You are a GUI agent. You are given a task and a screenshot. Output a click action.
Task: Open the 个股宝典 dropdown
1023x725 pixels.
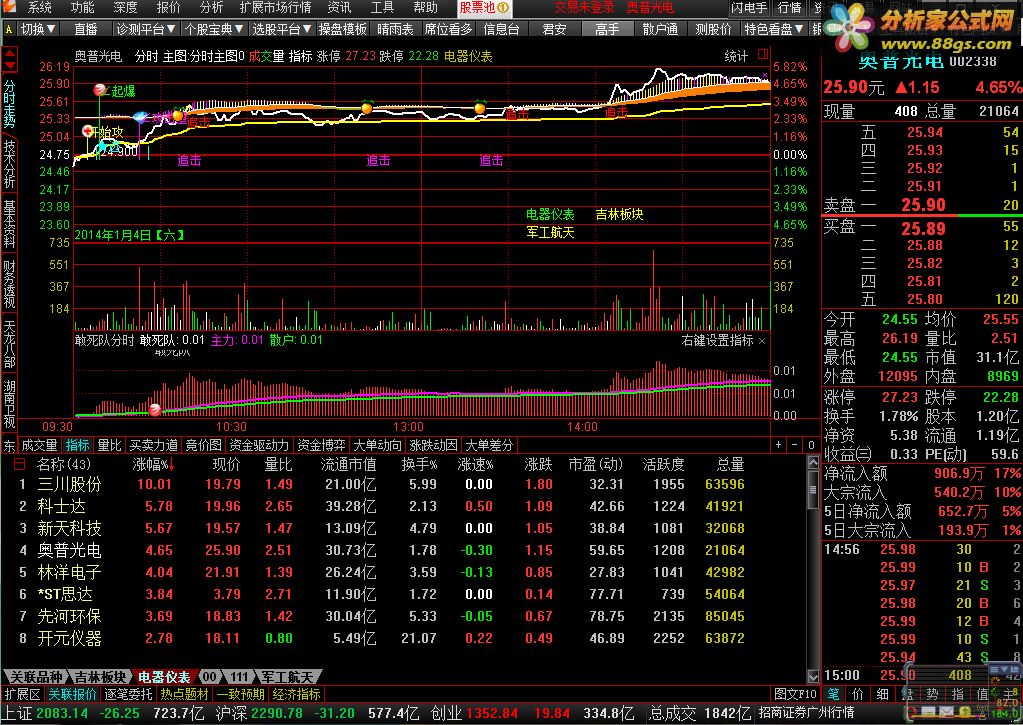213,29
